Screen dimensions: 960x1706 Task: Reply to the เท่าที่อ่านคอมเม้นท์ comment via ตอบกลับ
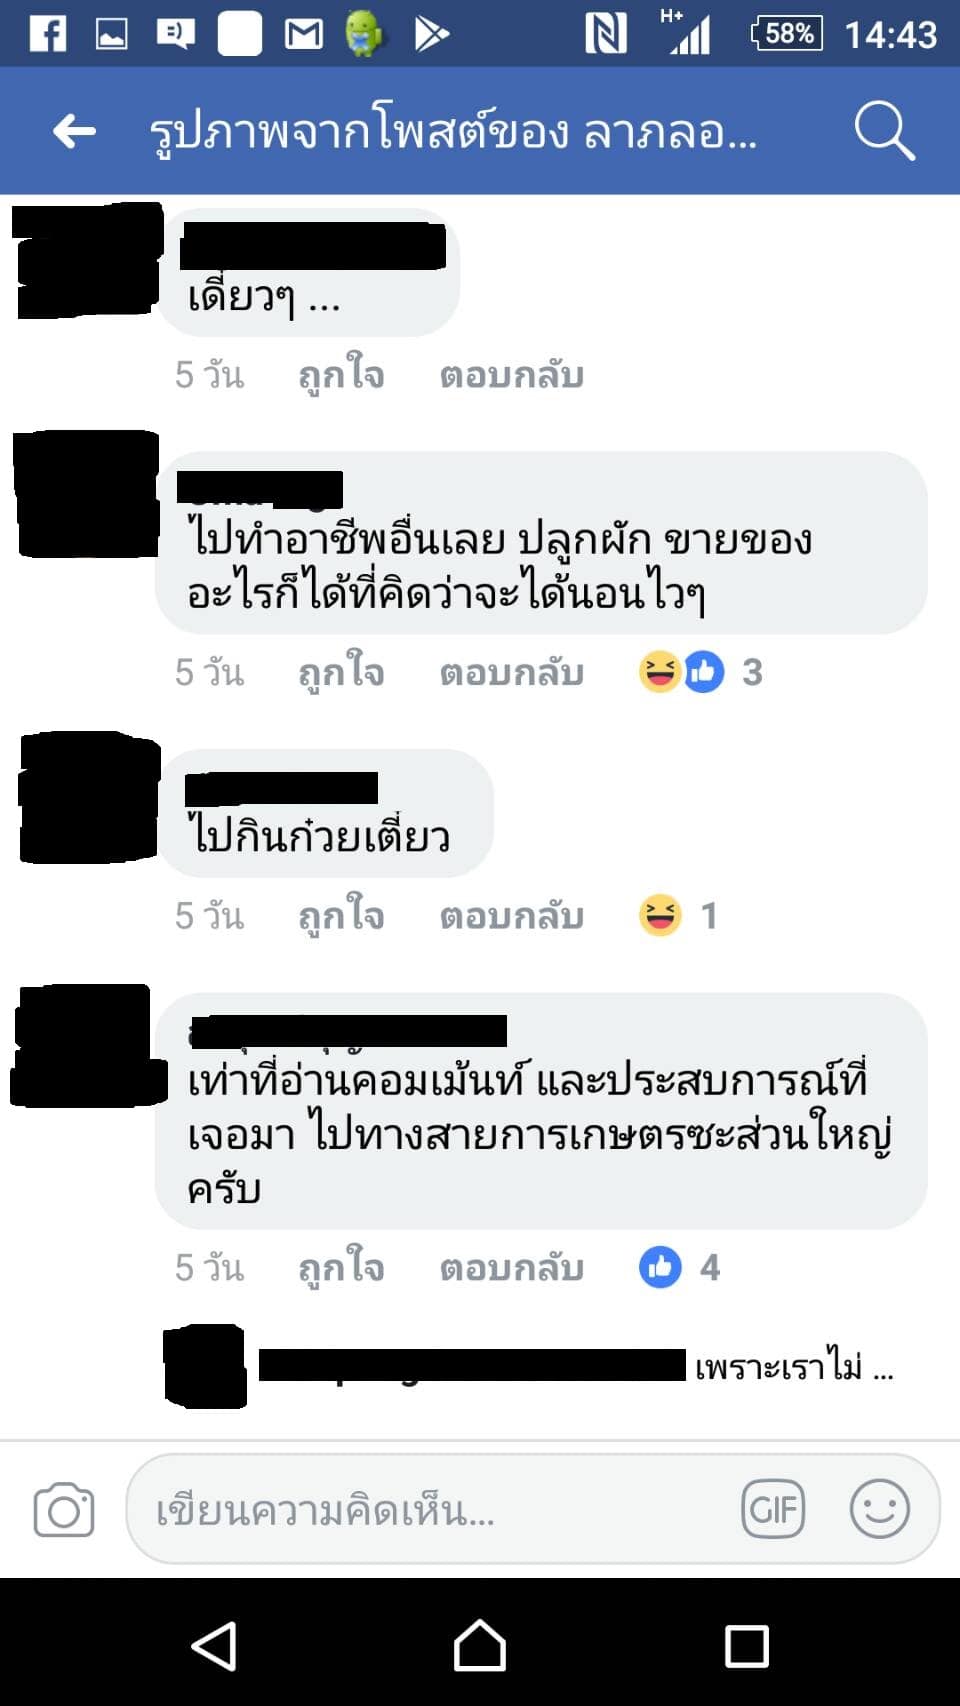[x=511, y=1267]
